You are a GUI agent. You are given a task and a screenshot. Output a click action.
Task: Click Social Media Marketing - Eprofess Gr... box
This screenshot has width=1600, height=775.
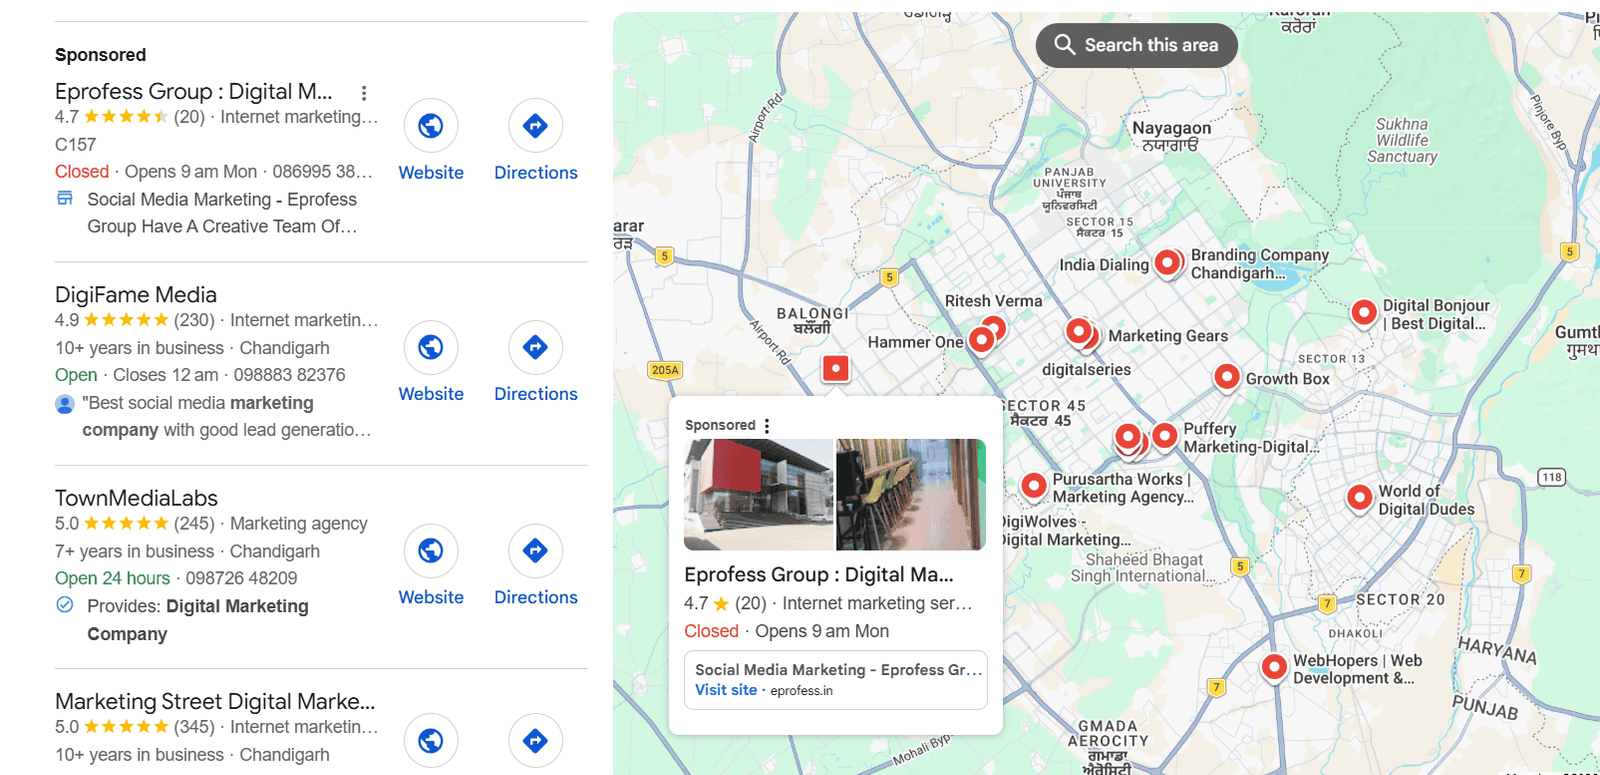click(836, 680)
